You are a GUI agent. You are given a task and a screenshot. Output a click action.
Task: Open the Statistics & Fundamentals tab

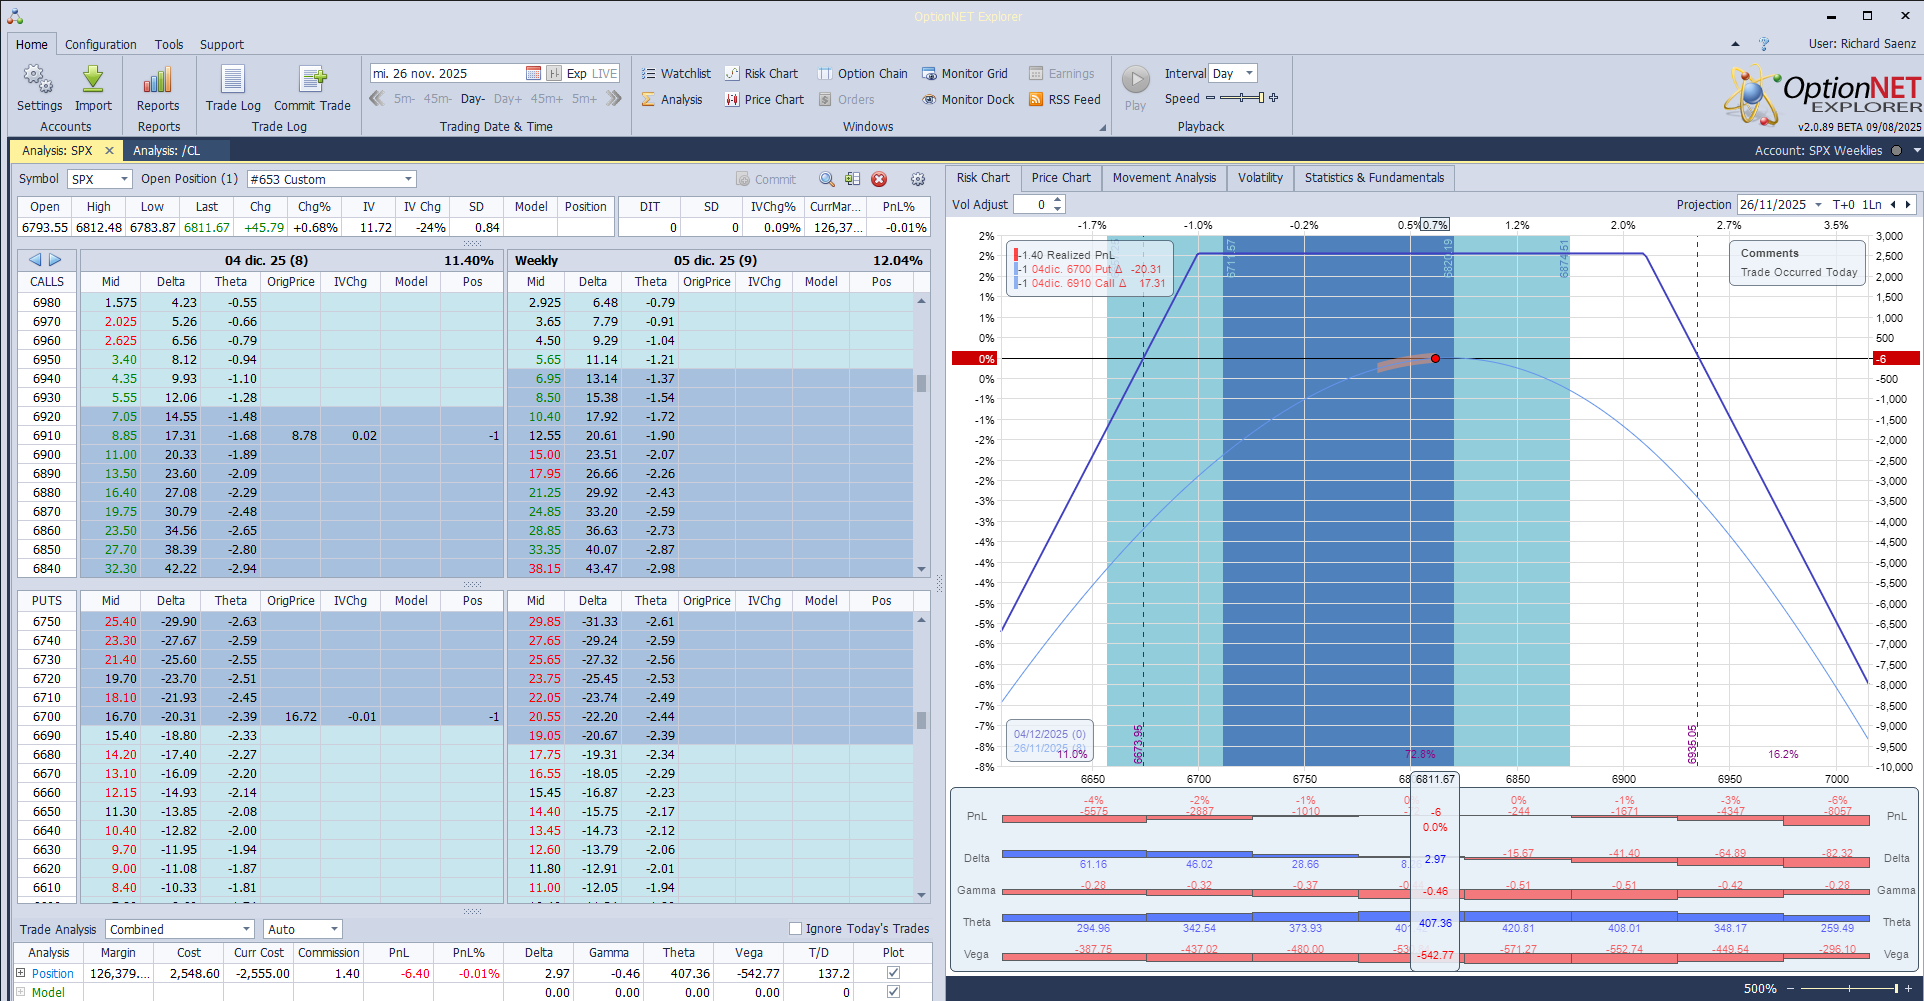point(1374,178)
